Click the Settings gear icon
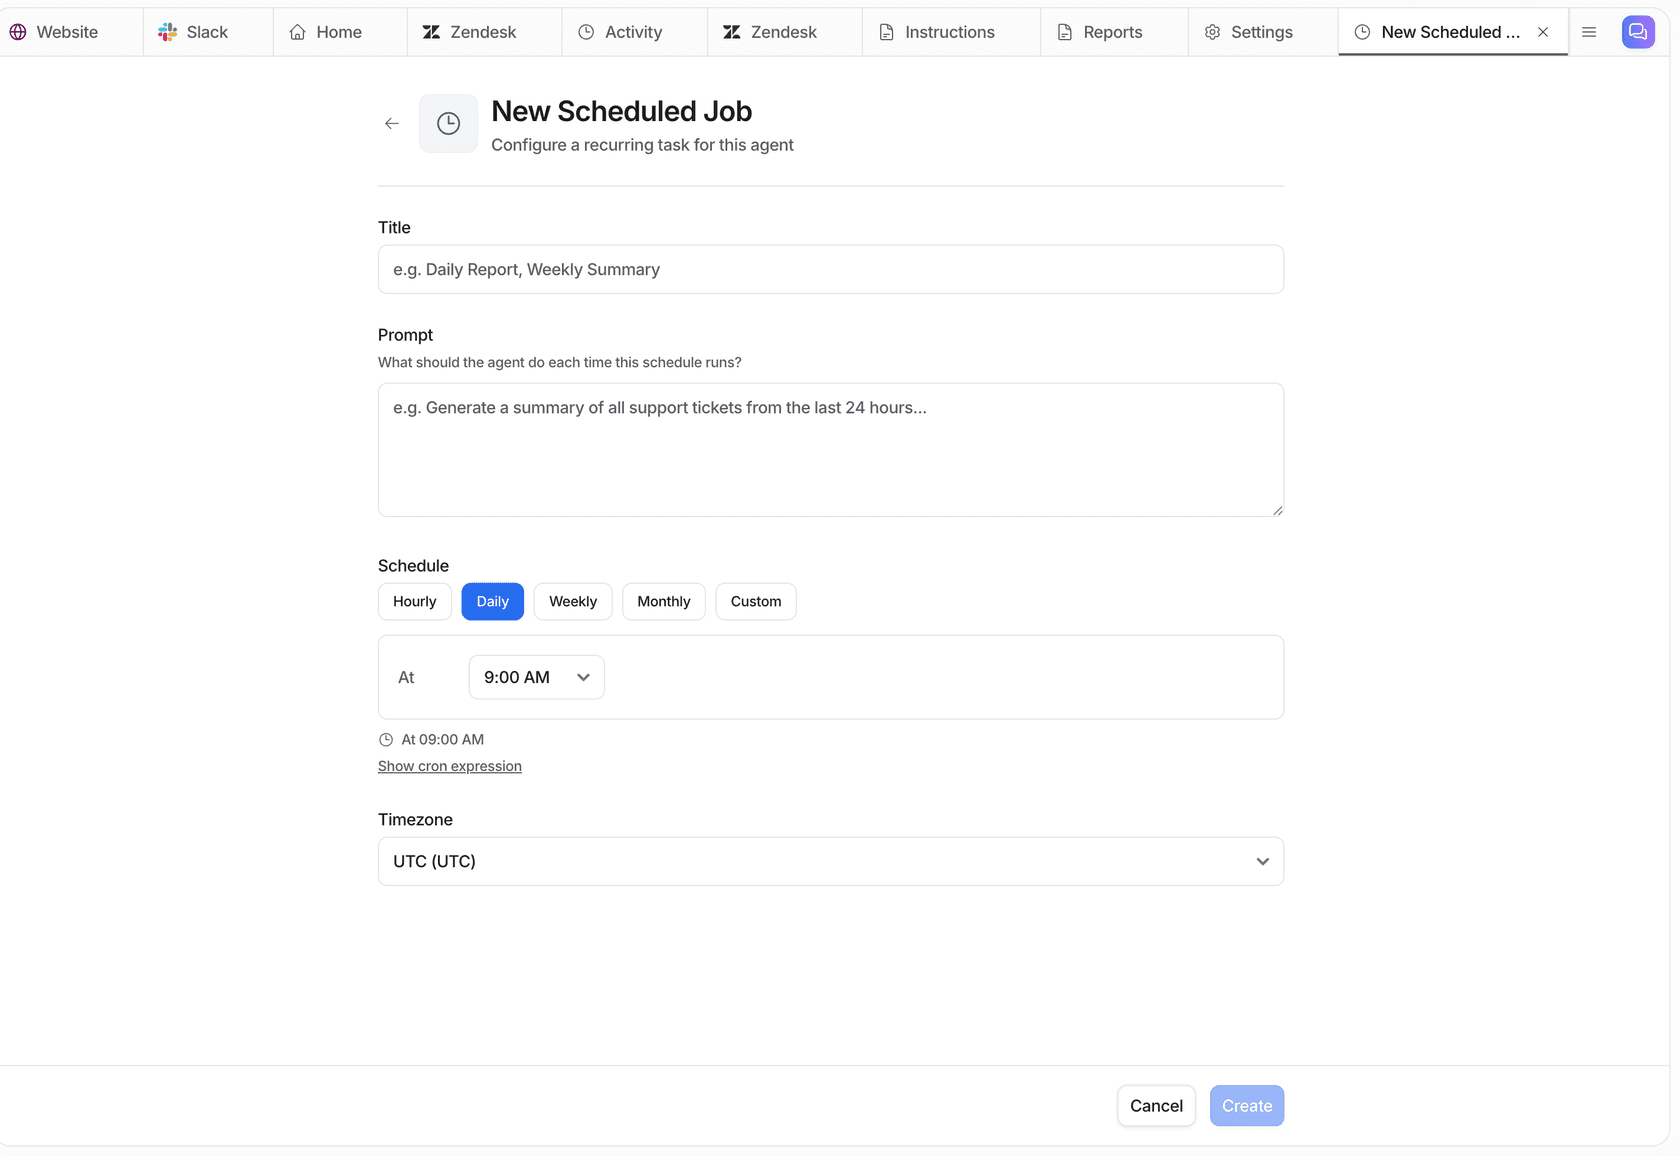Screen dimensions: 1680x1156 click(1212, 32)
